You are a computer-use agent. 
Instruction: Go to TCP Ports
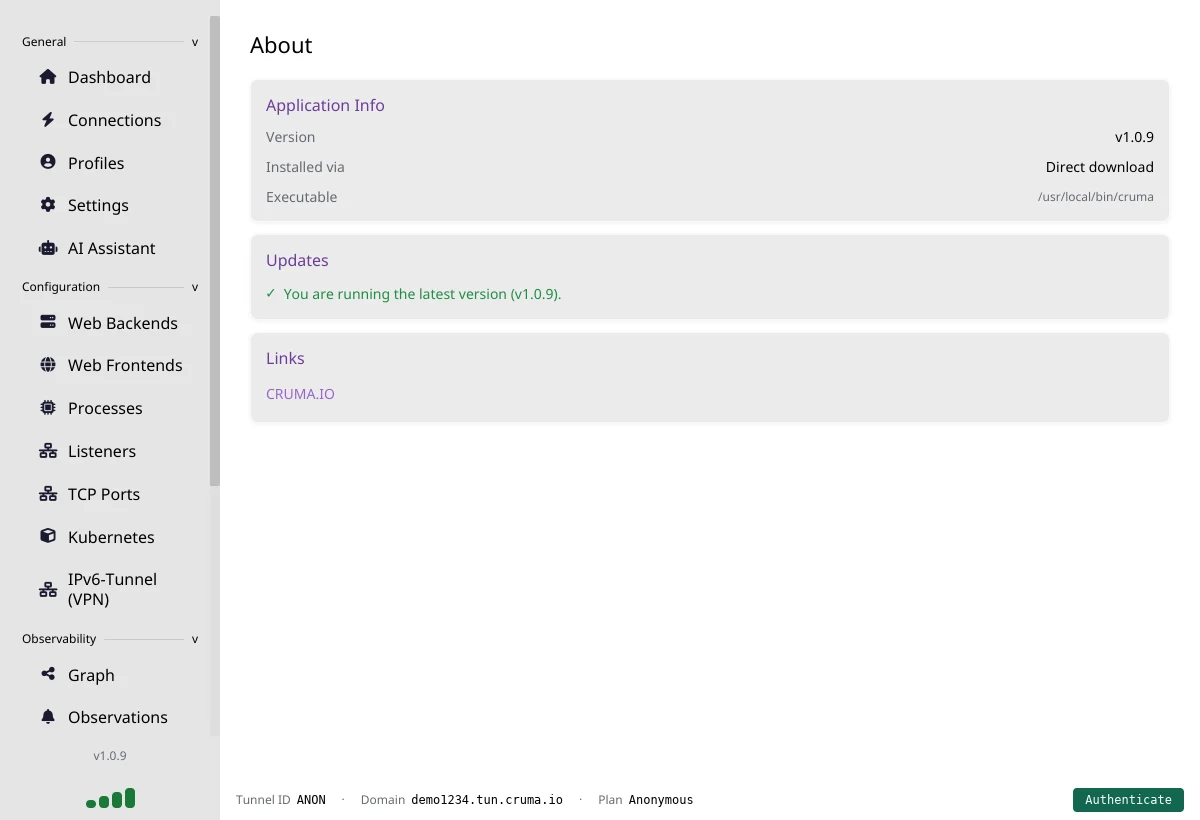(104, 494)
